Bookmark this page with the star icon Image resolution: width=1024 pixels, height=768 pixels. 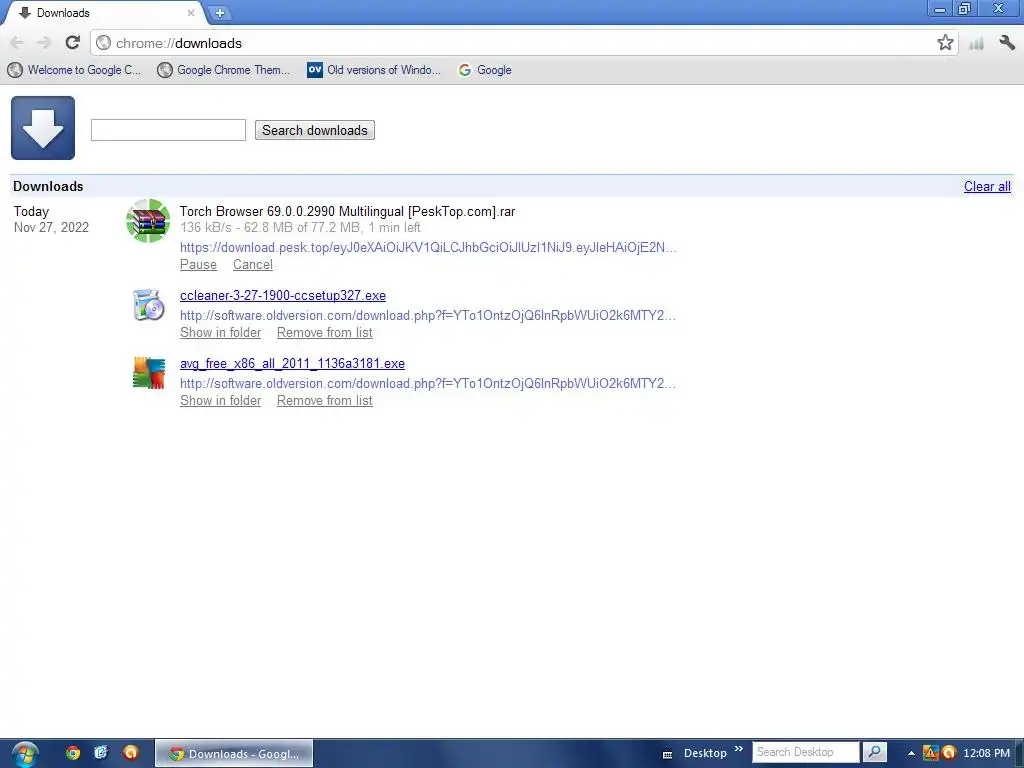click(944, 43)
